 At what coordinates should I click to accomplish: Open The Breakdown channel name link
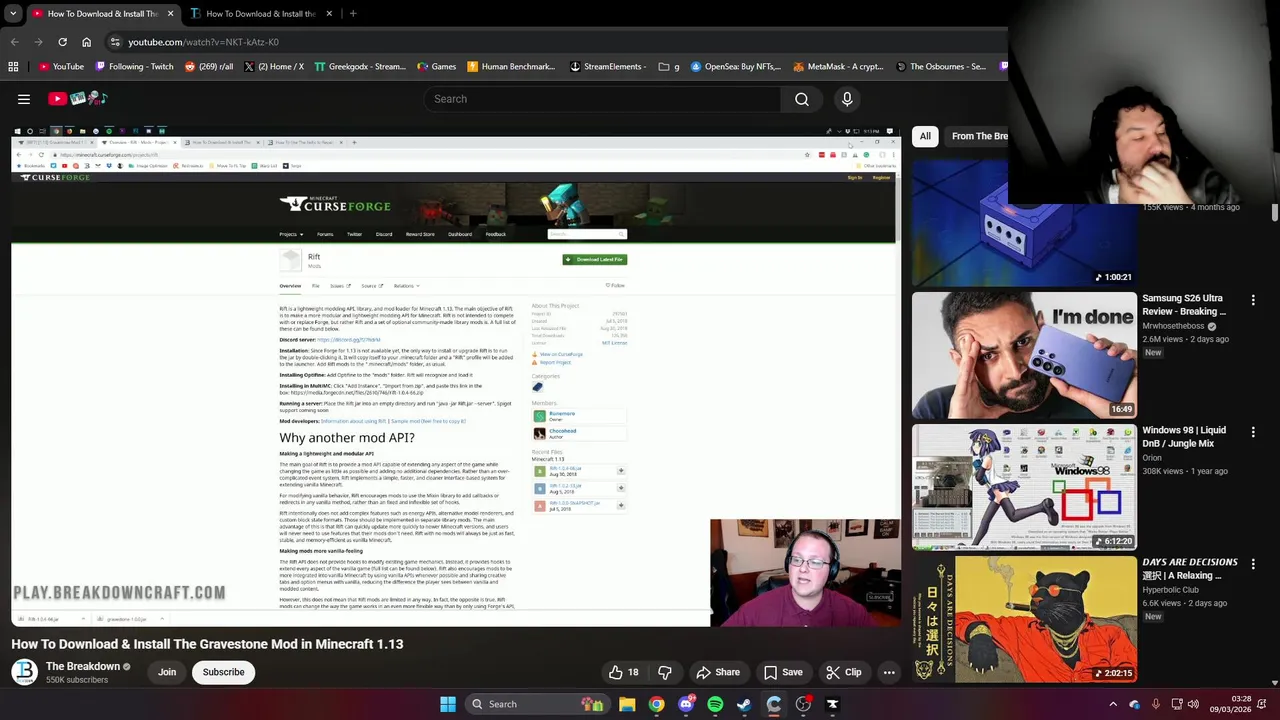tap(83, 666)
